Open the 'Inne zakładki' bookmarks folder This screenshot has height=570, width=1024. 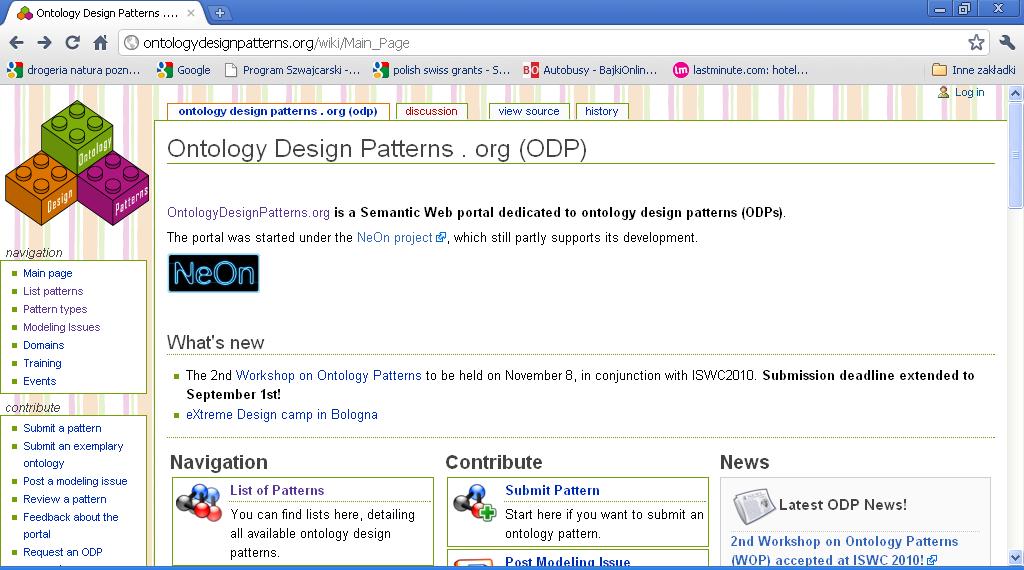pos(973,70)
